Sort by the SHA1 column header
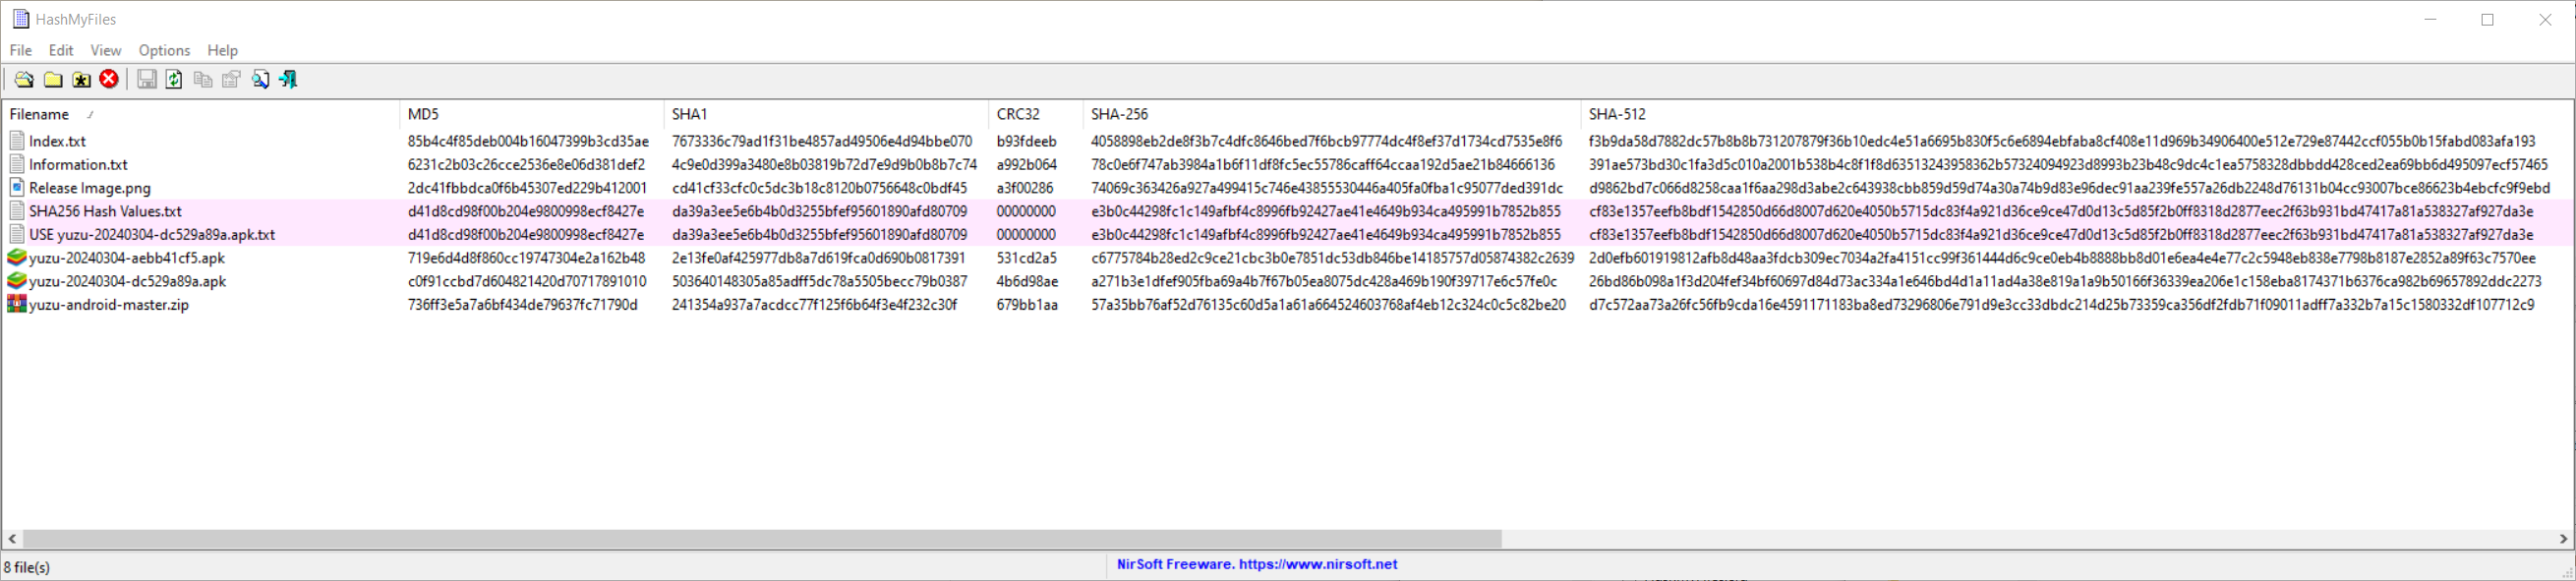 tap(825, 114)
